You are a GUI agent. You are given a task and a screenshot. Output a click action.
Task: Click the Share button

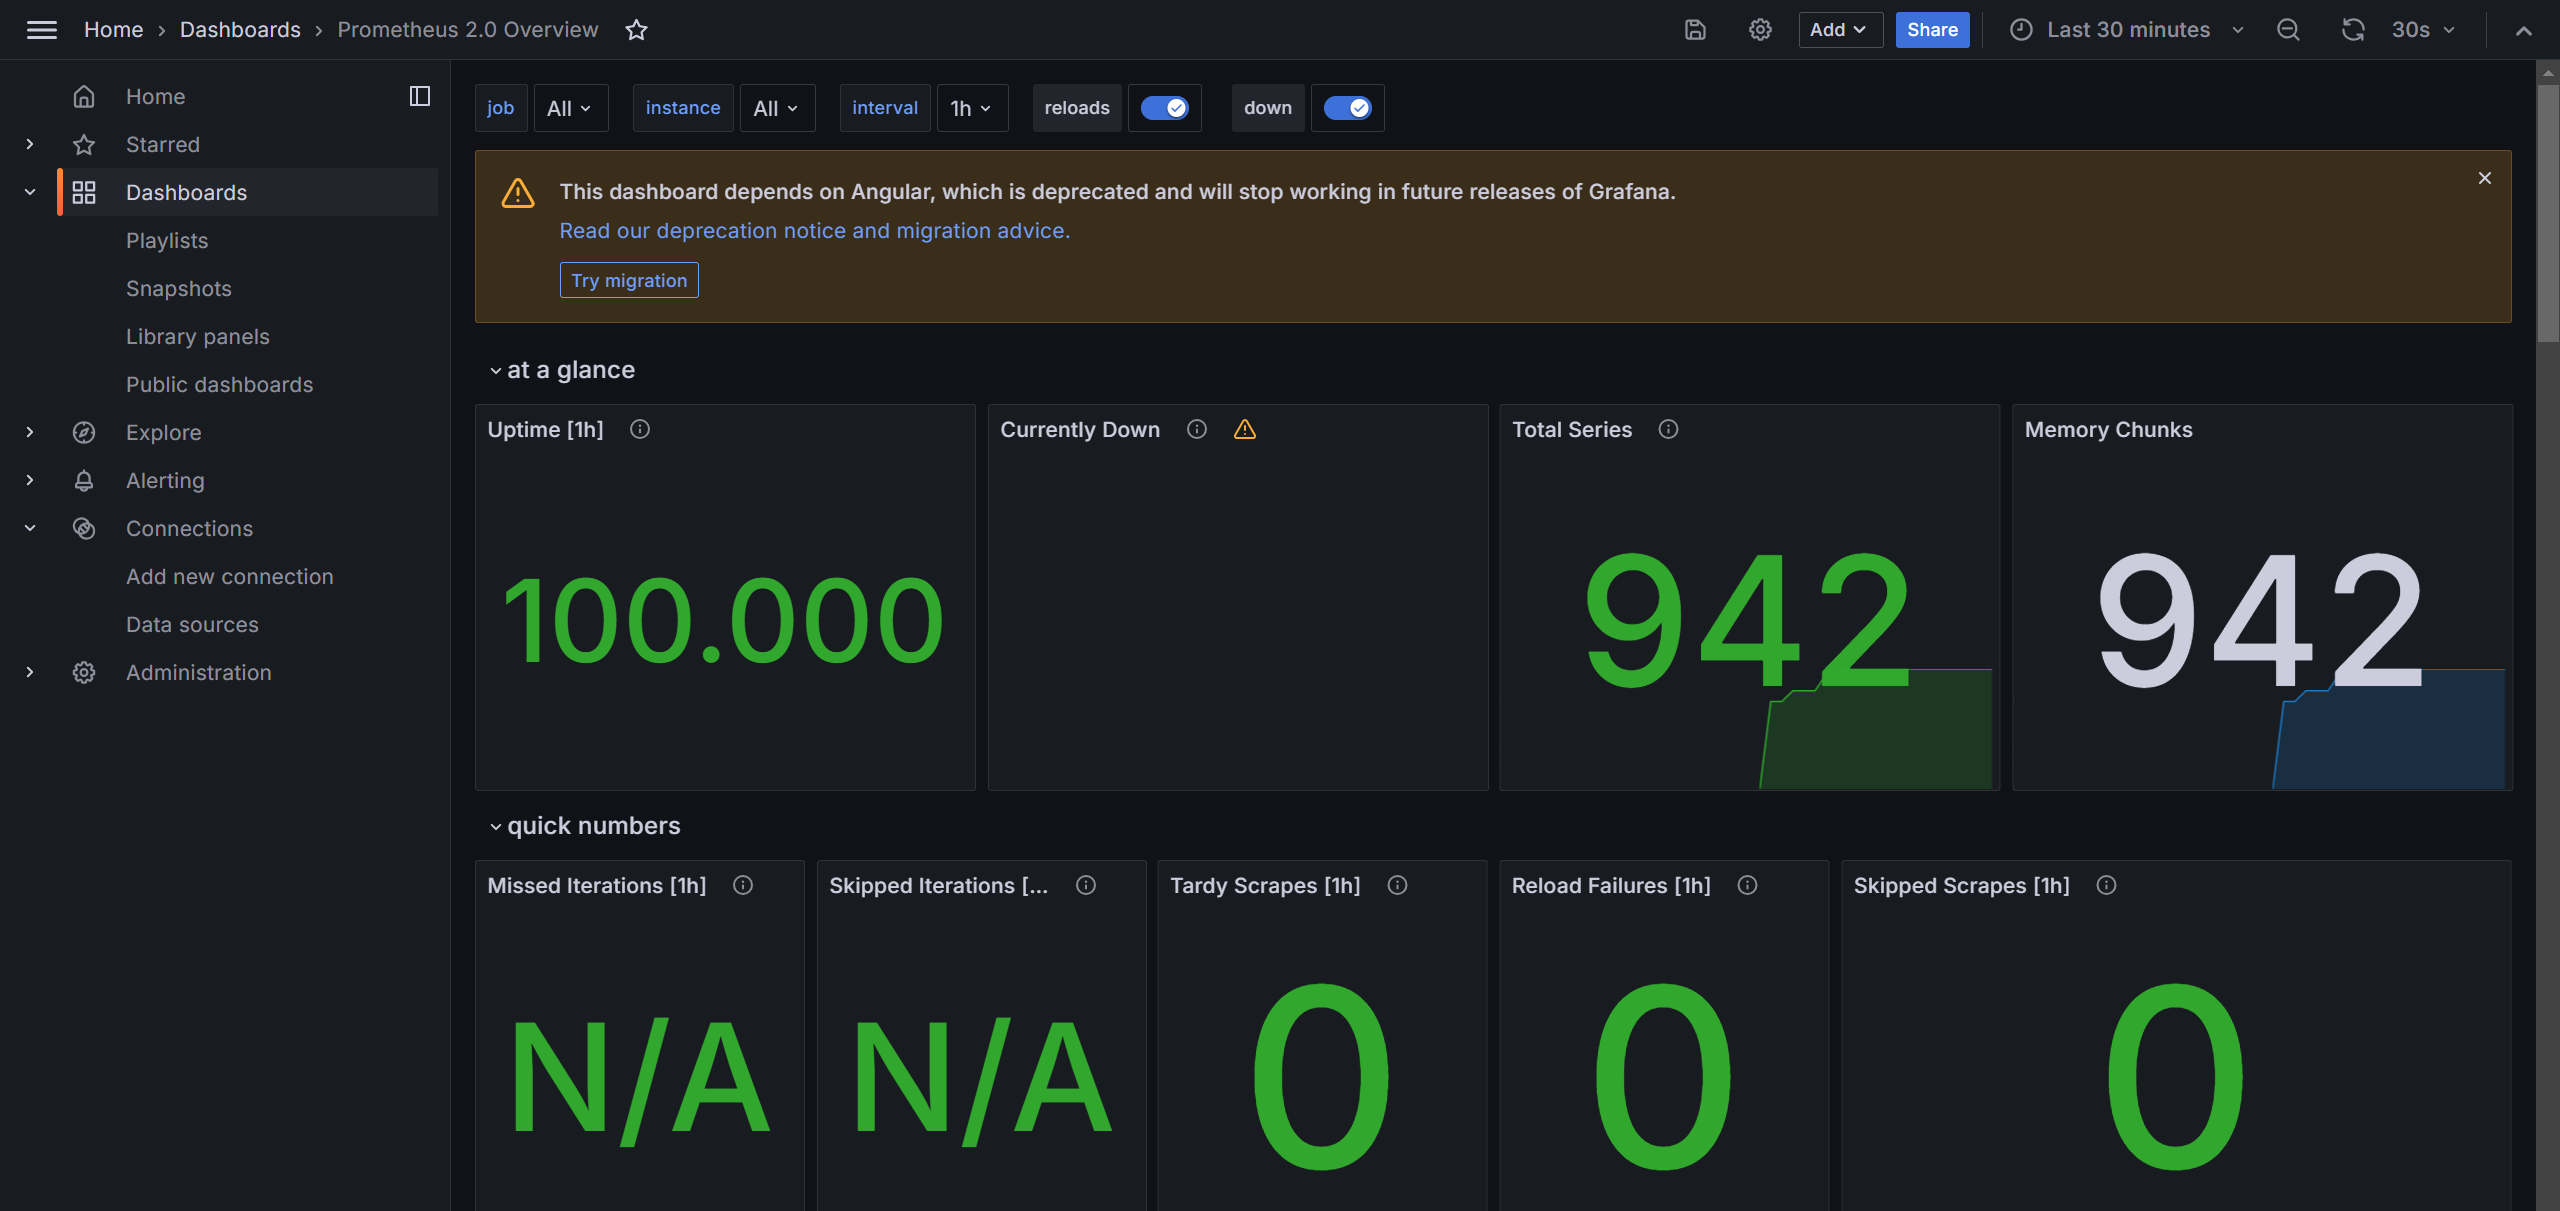[x=1932, y=30]
